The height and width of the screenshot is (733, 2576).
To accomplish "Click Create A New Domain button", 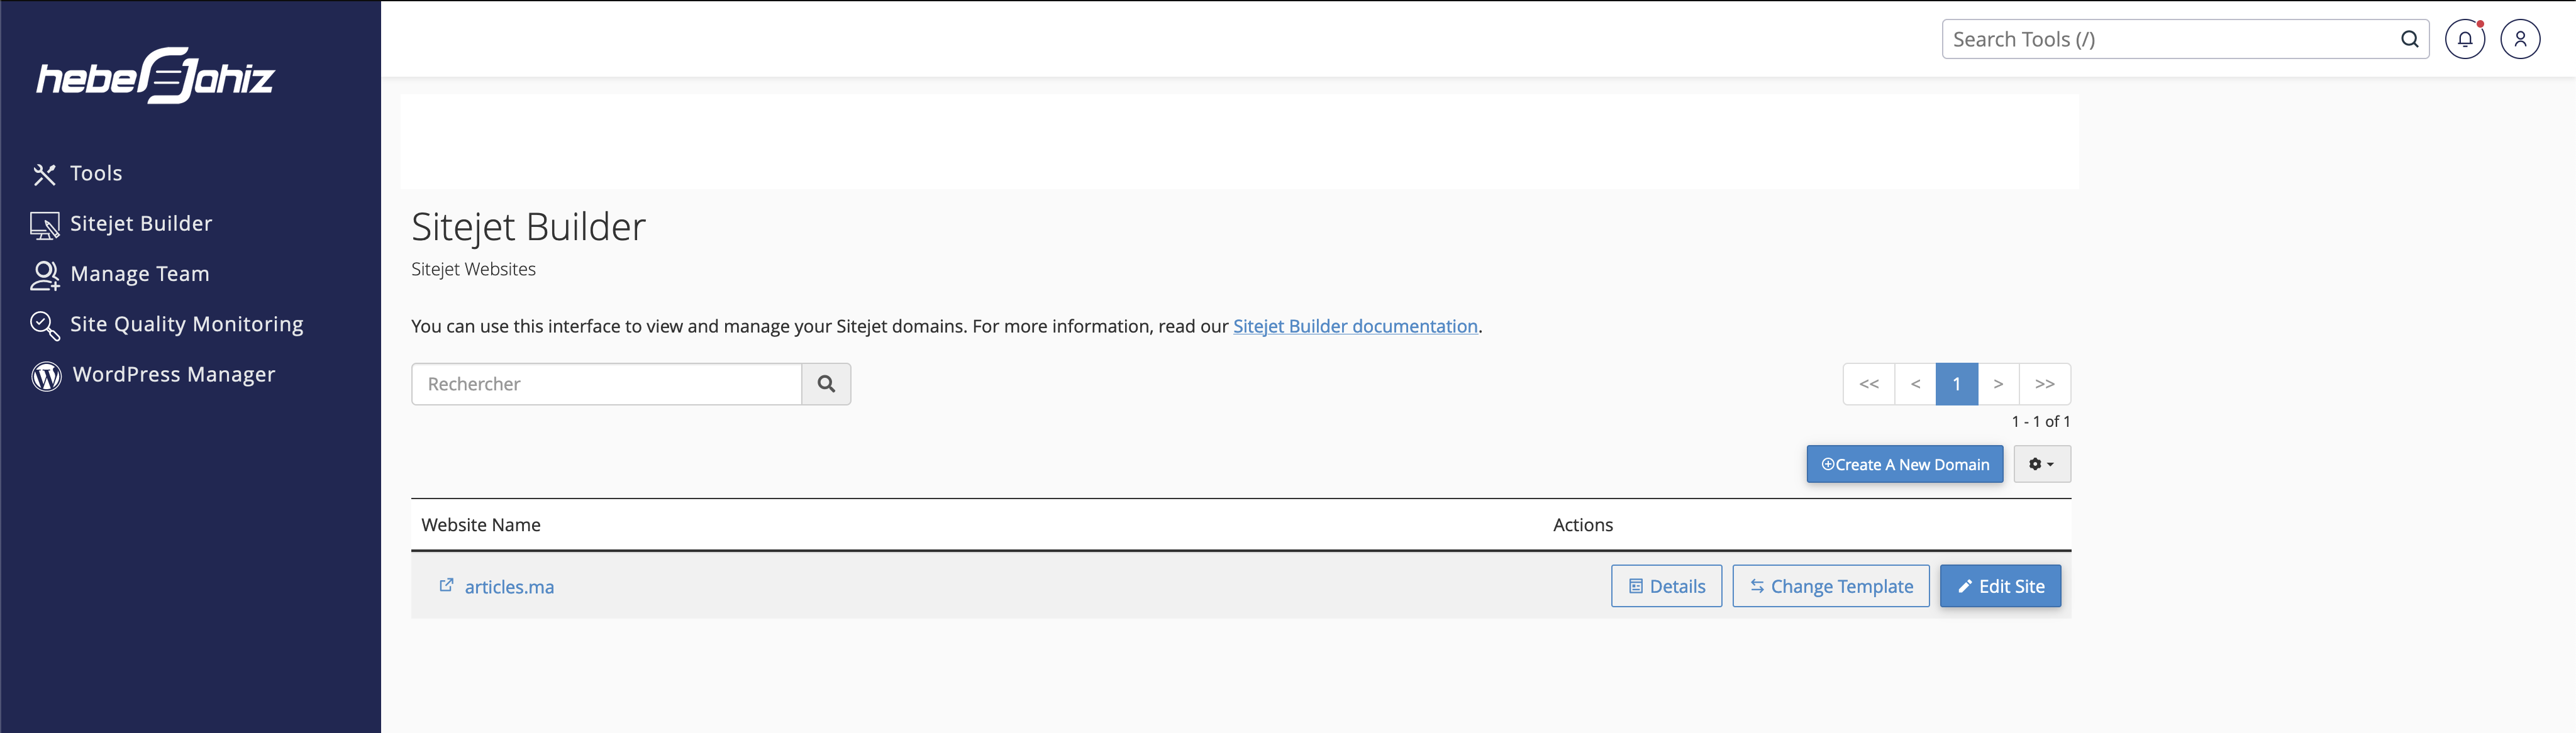I will [x=1905, y=464].
